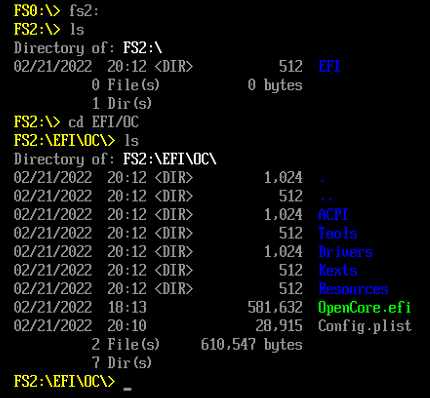430x398 pixels.
Task: Click the blue EFI directory name
Action: click(329, 66)
